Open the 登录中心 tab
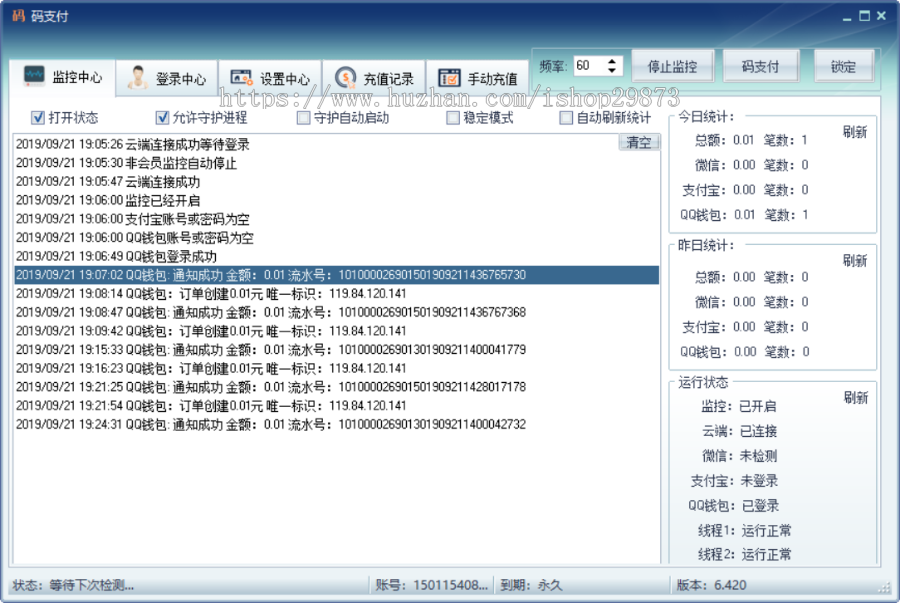This screenshot has width=900, height=603. point(166,78)
